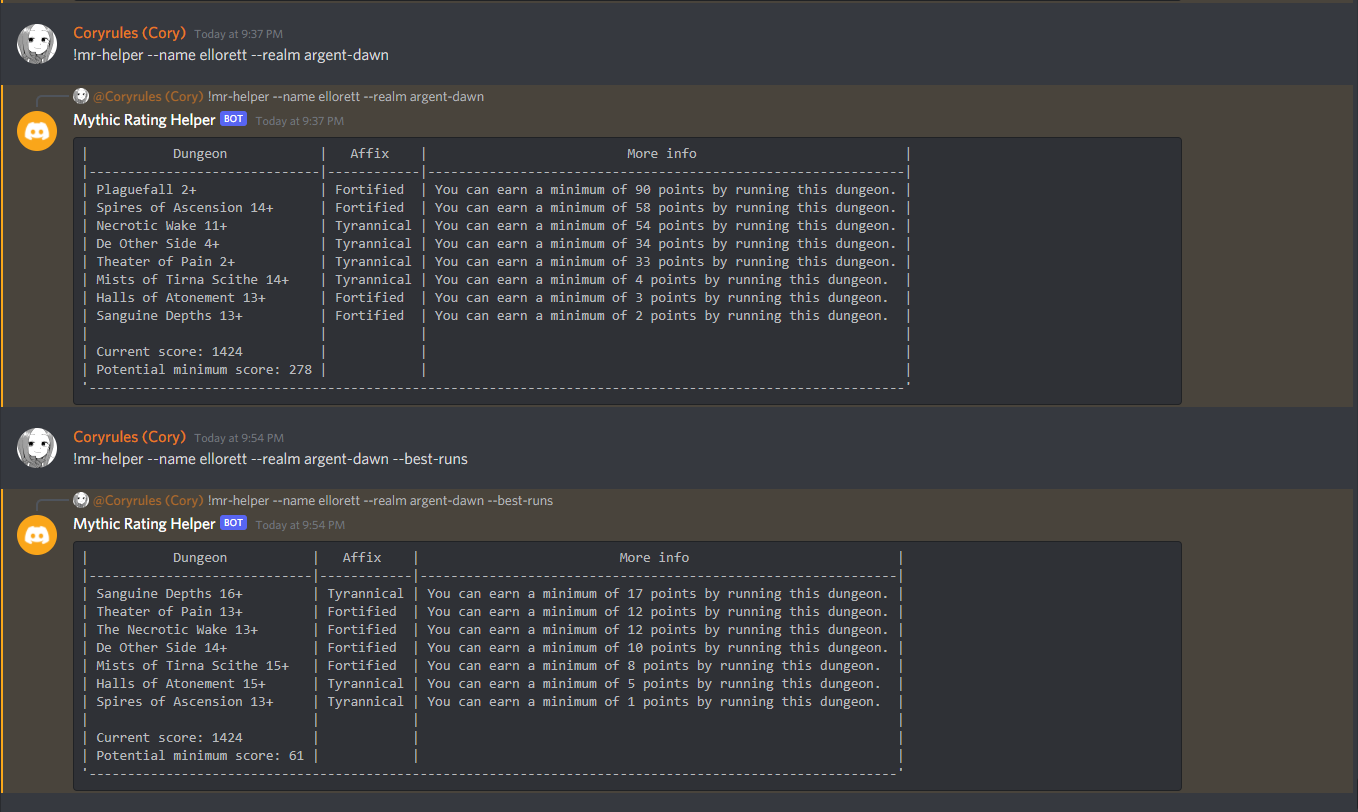The height and width of the screenshot is (812, 1358).
Task: Click the command text !mr-helper --name ellorett --realm argent-dawn
Action: coord(231,55)
